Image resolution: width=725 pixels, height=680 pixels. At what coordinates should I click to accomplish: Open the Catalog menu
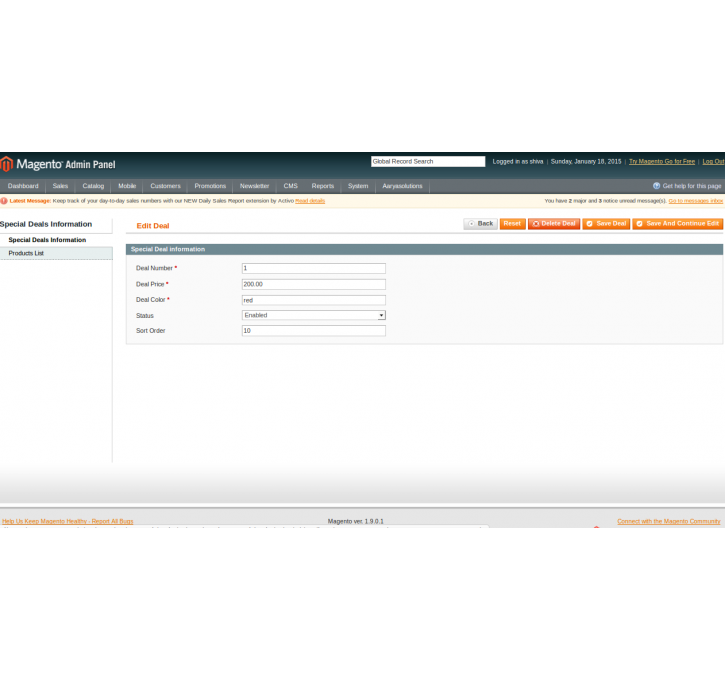pyautogui.click(x=93, y=186)
